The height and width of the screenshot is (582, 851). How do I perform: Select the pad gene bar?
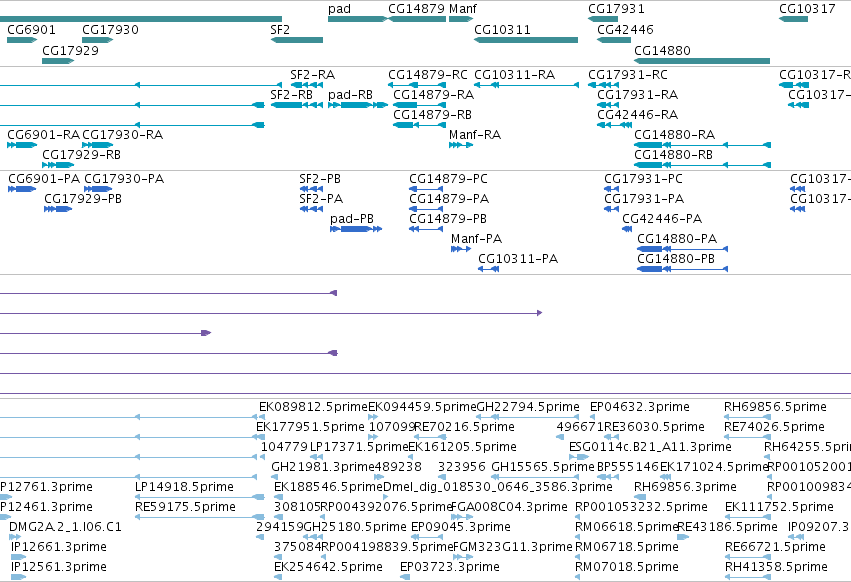click(x=358, y=19)
